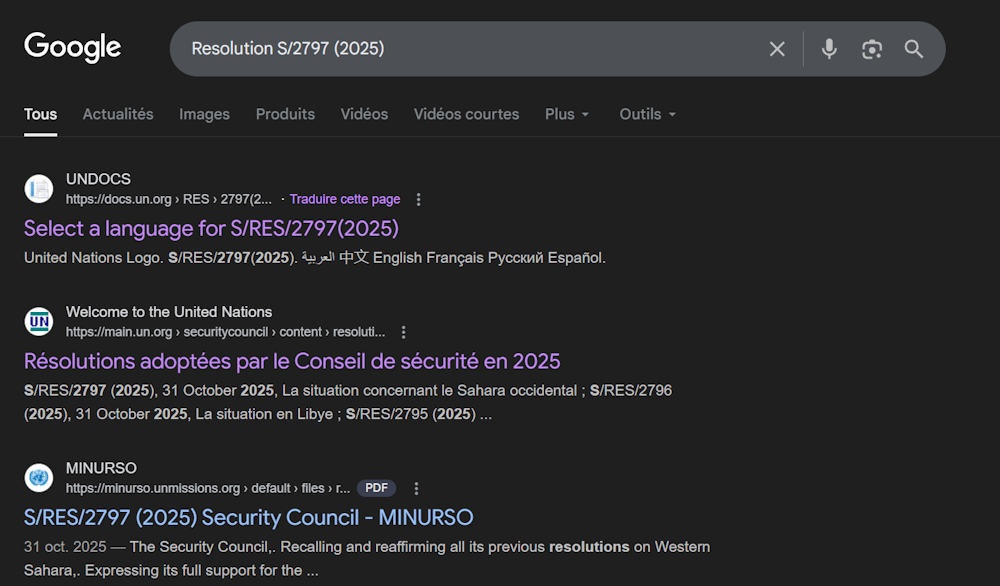This screenshot has width=1000, height=586.
Task: Open three-dot menu for main.un.org result
Action: coord(404,332)
